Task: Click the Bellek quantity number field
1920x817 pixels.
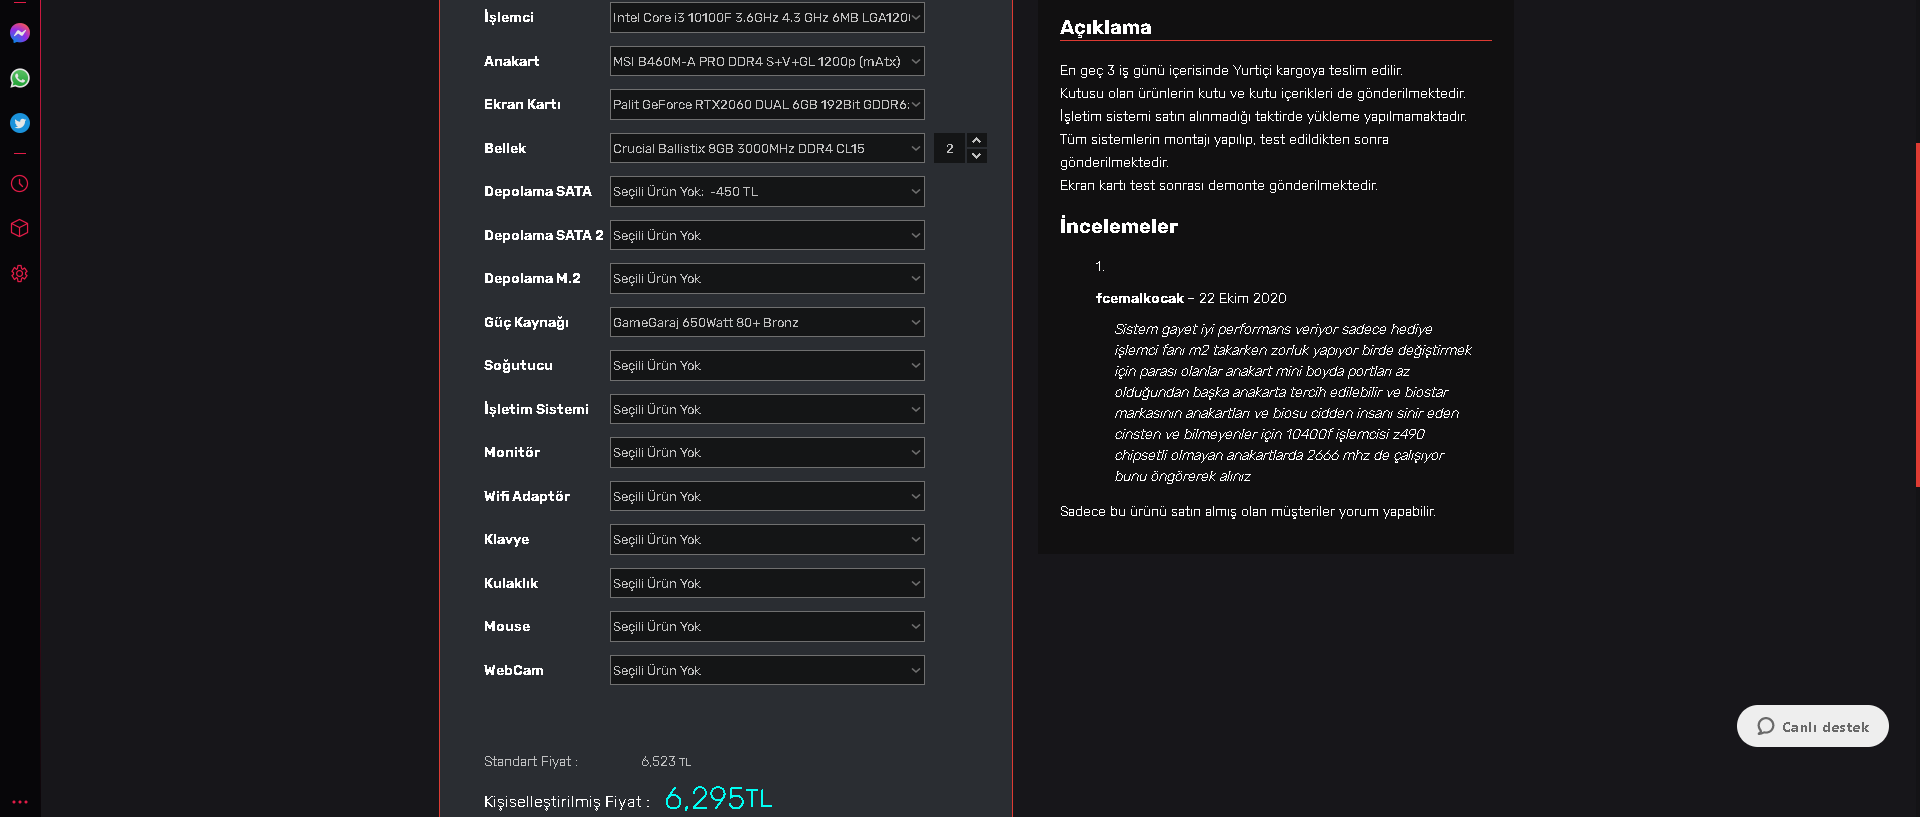Action: coord(950,149)
